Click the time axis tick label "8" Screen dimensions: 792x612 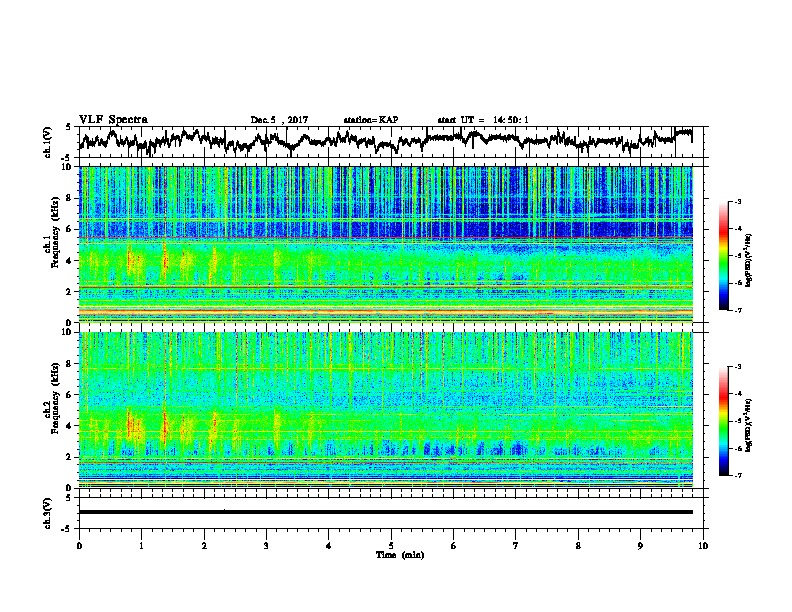(x=578, y=546)
